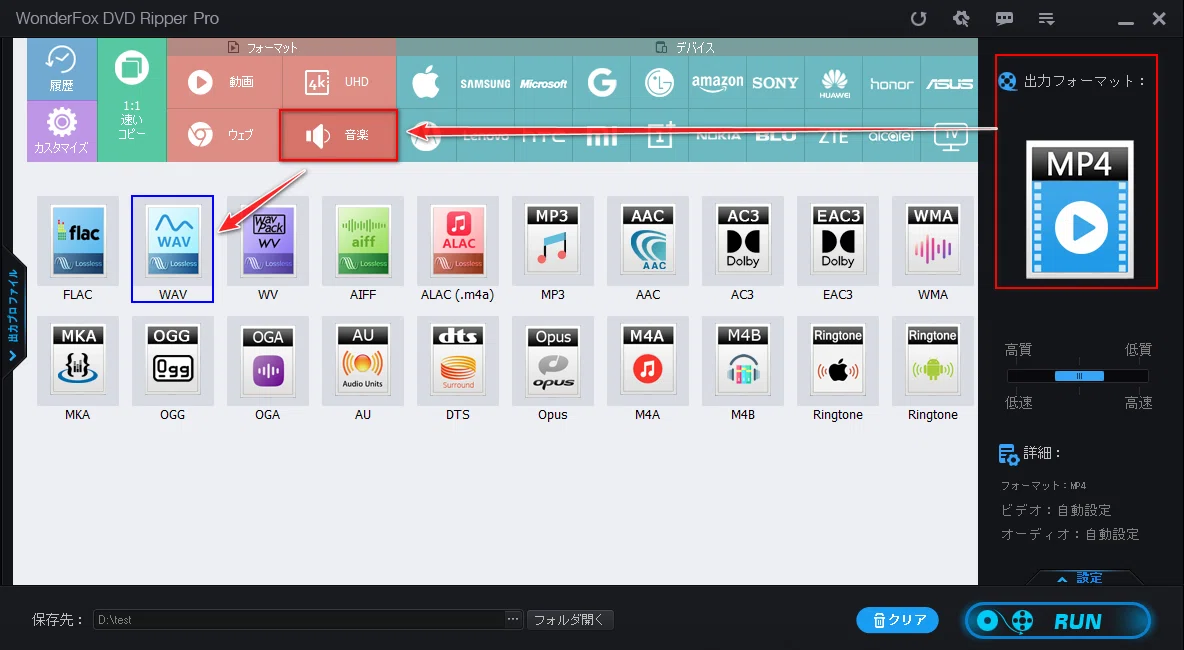Open the カスタマイズ customize section
This screenshot has height=650, width=1184.
[62, 131]
